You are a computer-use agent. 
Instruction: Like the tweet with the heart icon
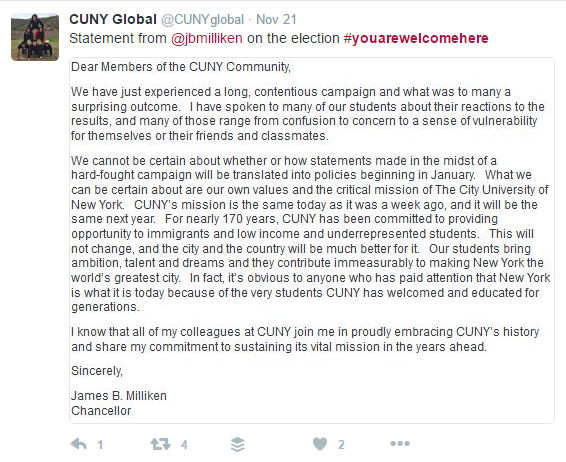point(320,444)
